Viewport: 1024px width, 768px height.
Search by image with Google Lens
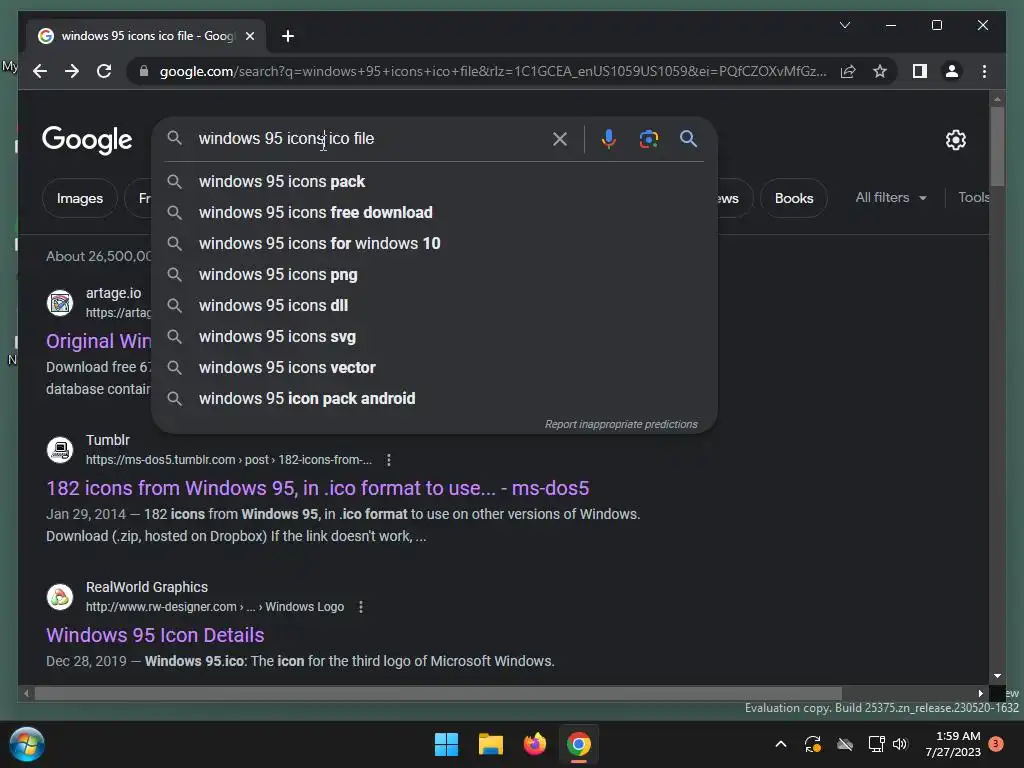[x=648, y=138]
